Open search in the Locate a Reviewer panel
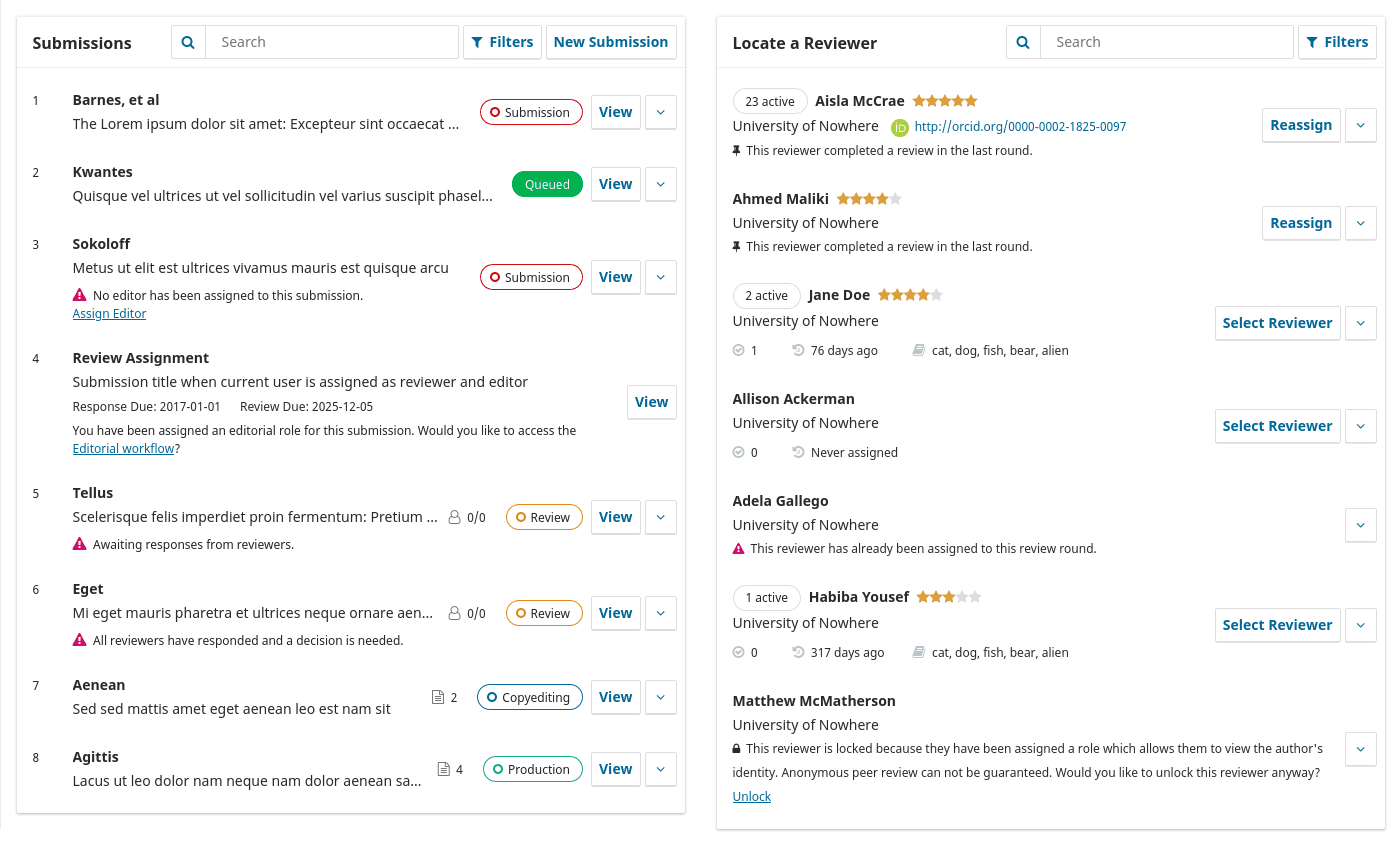The height and width of the screenshot is (844, 1400). (1023, 41)
